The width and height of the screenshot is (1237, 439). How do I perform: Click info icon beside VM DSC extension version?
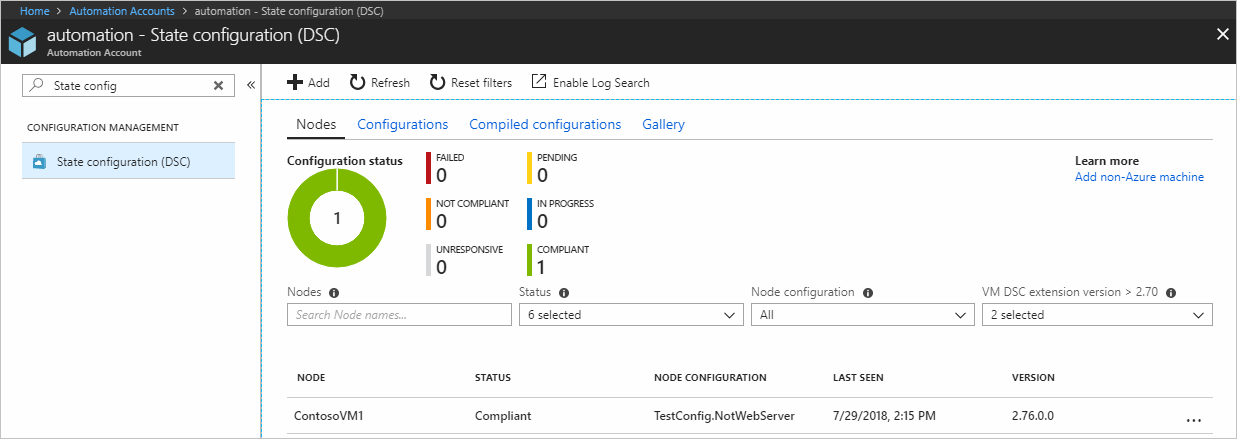(1170, 293)
